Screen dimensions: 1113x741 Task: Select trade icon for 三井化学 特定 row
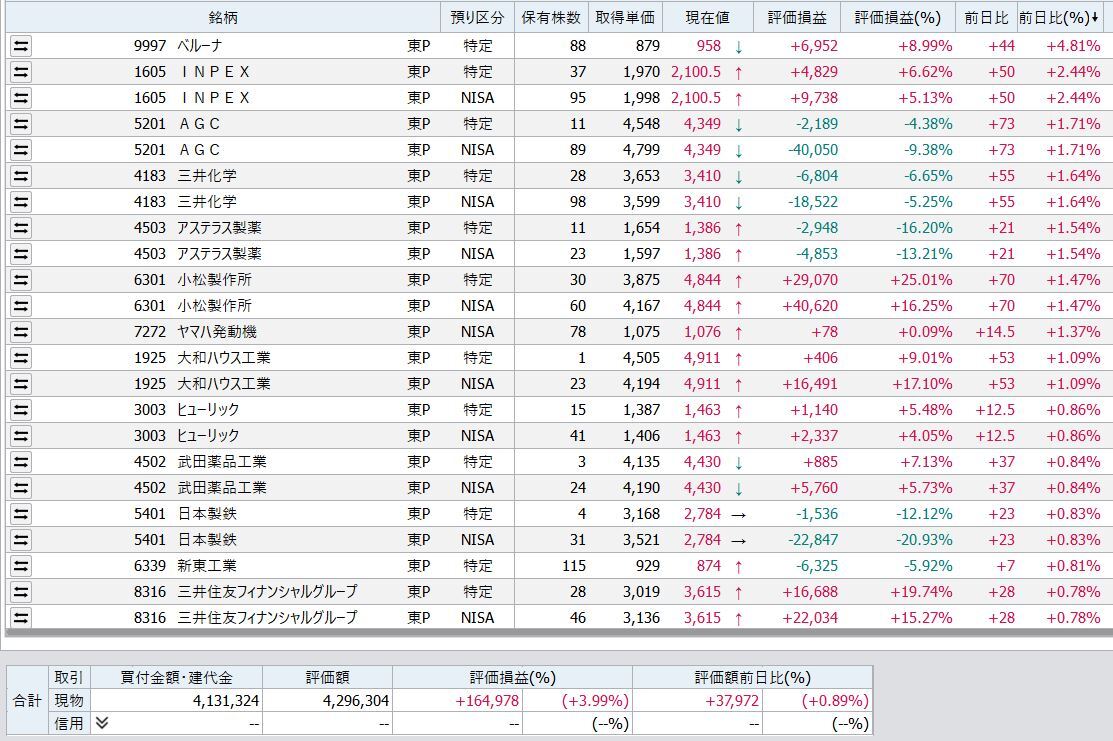(x=21, y=176)
